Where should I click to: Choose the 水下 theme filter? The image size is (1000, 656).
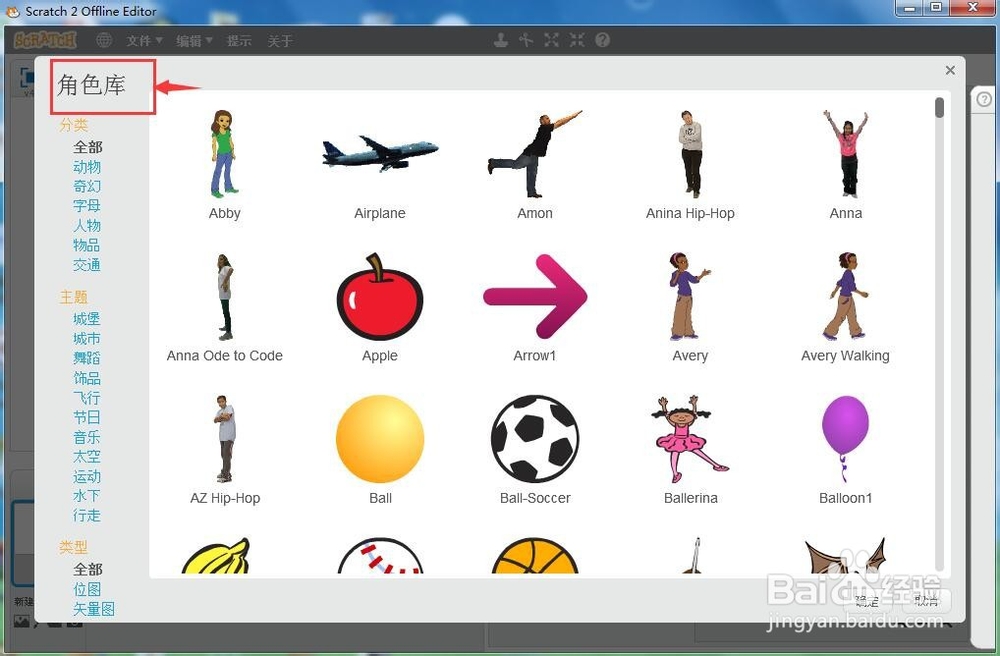87,495
